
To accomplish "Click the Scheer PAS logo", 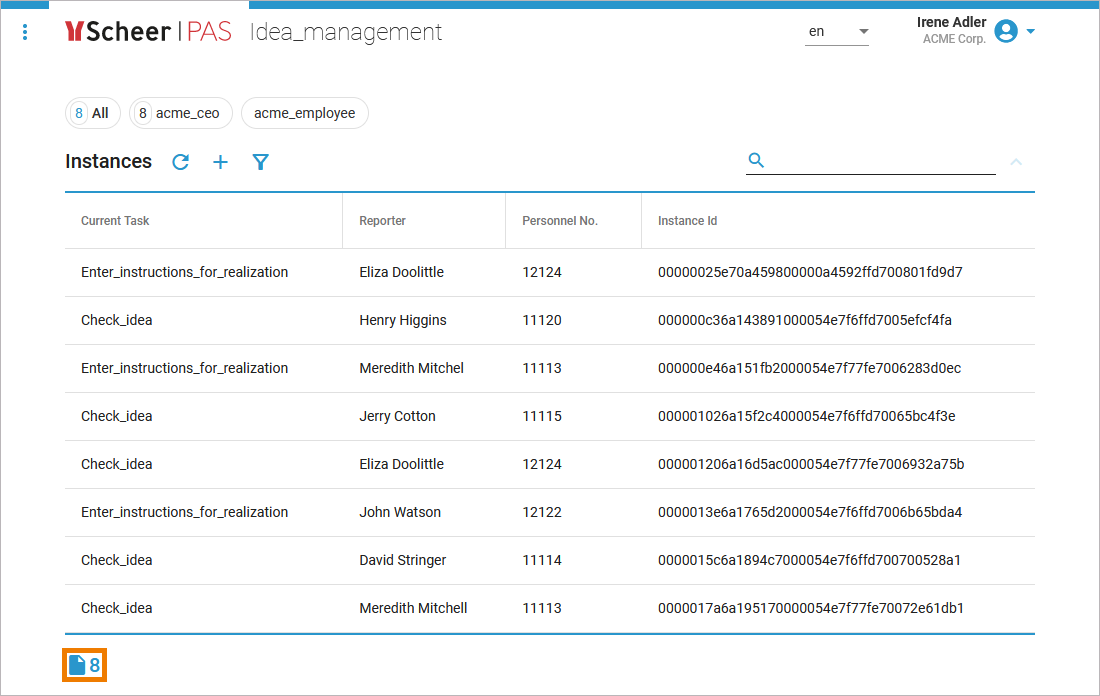I will 148,32.
